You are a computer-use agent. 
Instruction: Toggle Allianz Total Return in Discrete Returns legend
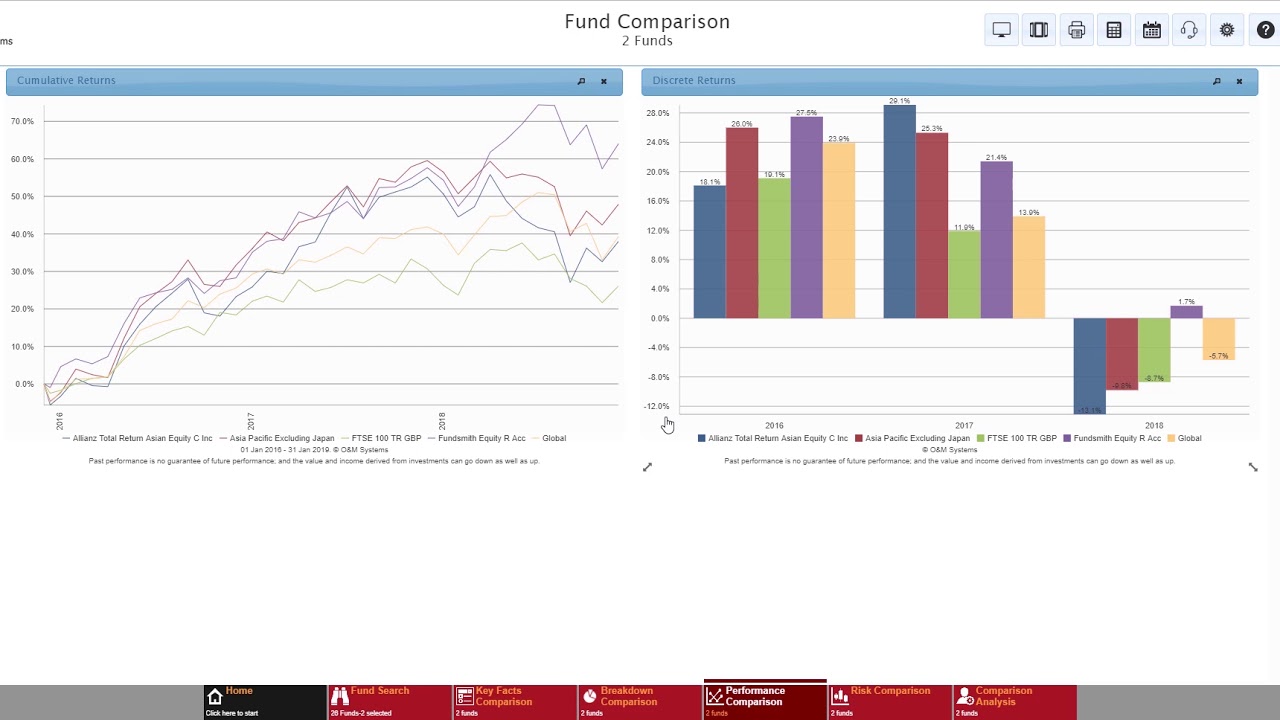(x=773, y=438)
